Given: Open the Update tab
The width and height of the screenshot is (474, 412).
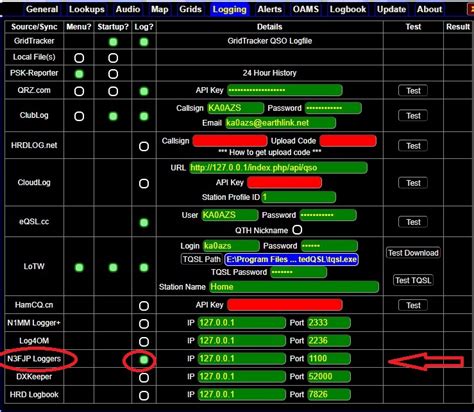Looking at the screenshot, I should (391, 9).
